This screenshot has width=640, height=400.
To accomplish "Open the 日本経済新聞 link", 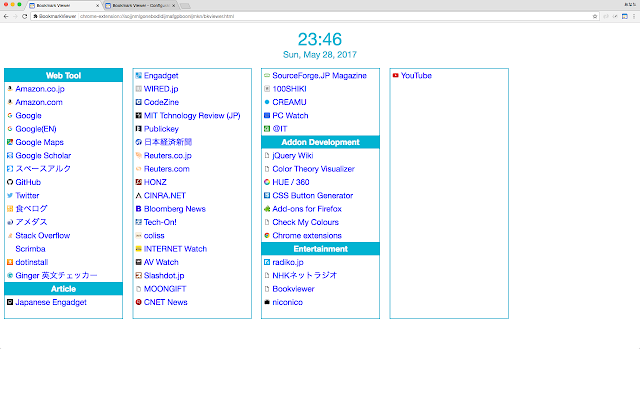I will coord(168,142).
